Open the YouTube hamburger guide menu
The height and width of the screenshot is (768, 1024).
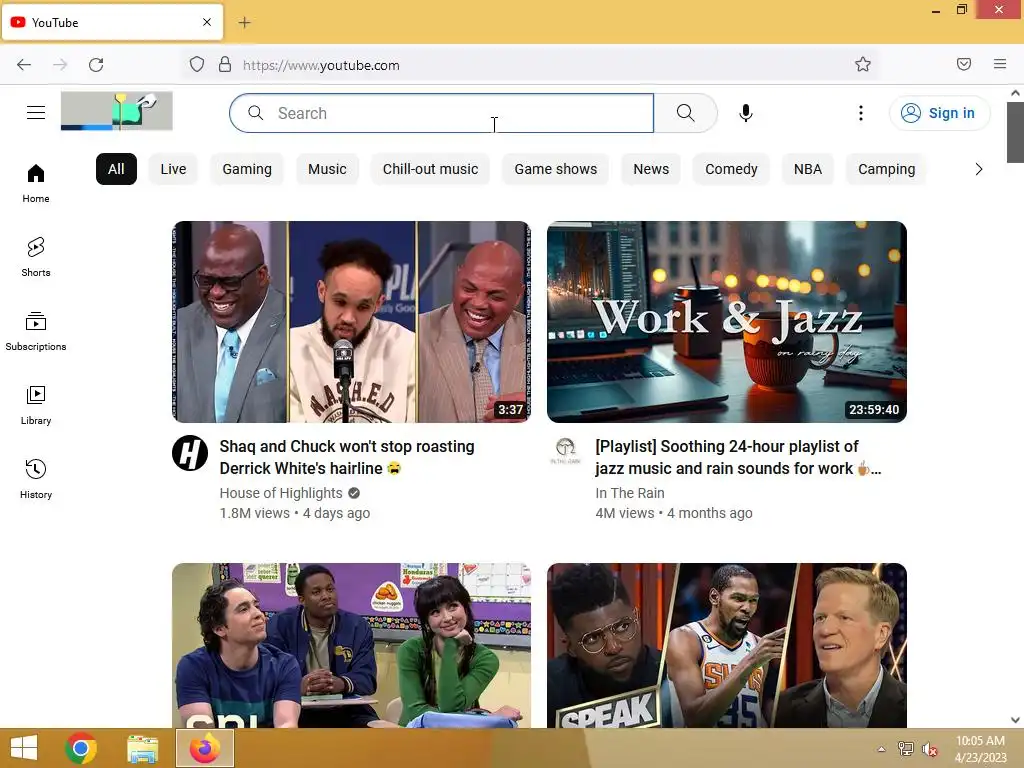[36, 113]
